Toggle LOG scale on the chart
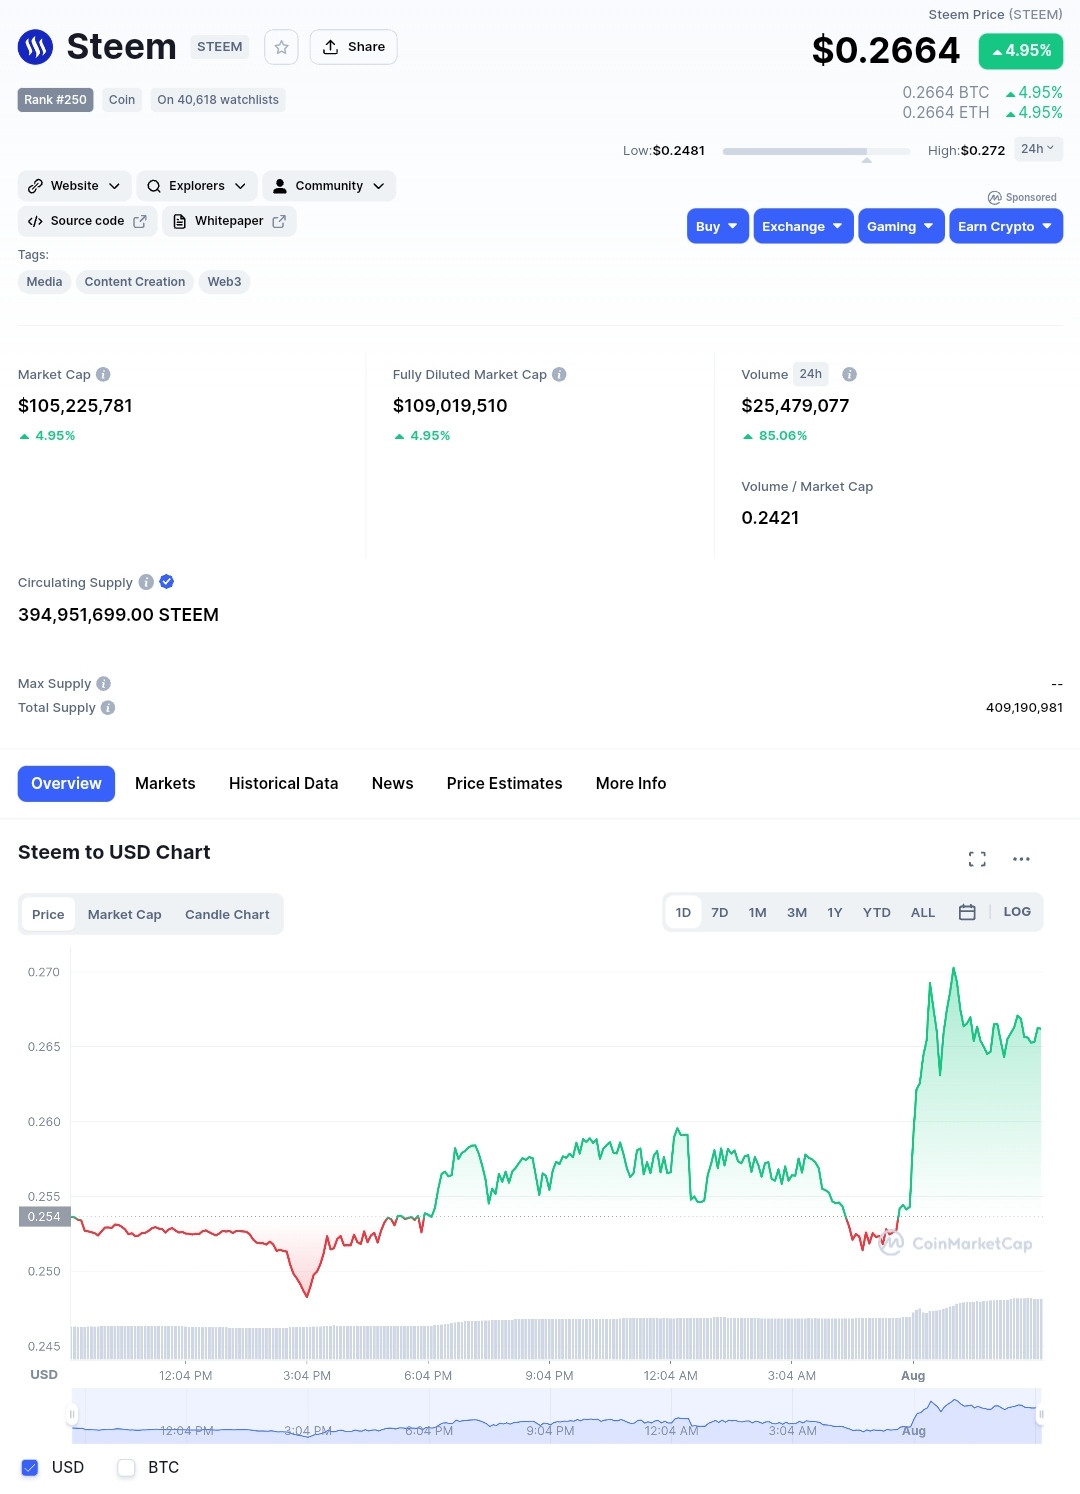The height and width of the screenshot is (1494, 1080). click(1017, 912)
